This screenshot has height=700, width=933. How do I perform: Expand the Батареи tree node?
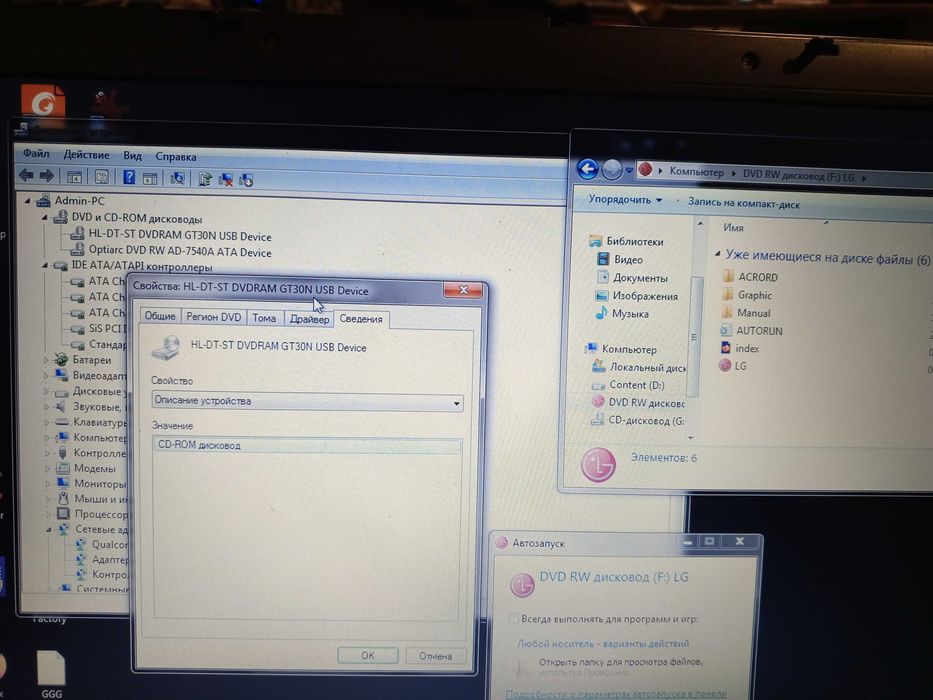[46, 360]
